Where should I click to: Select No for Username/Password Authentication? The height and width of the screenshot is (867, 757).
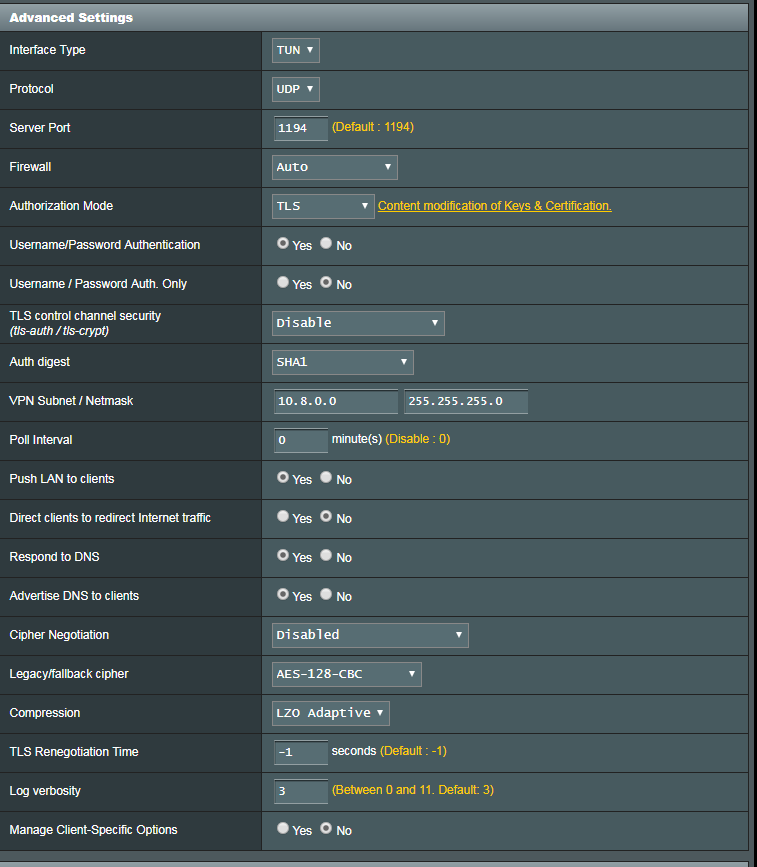[x=326, y=244]
